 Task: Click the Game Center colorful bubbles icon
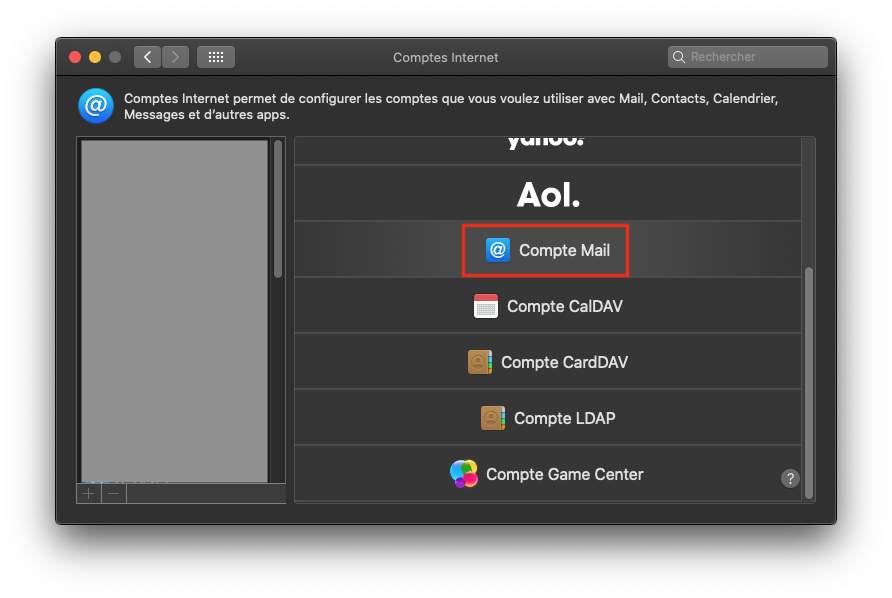click(464, 474)
